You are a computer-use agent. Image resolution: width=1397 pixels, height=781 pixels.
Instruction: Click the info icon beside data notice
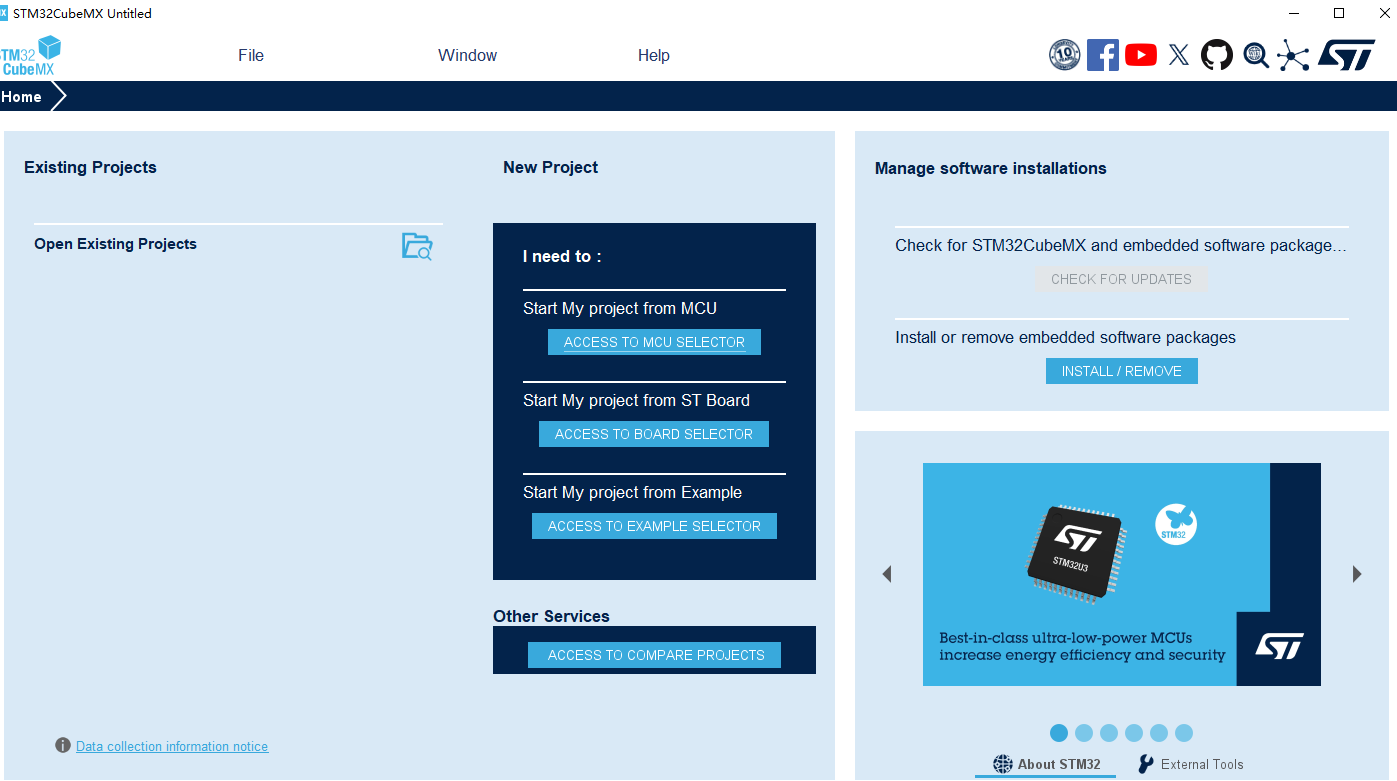[63, 745]
